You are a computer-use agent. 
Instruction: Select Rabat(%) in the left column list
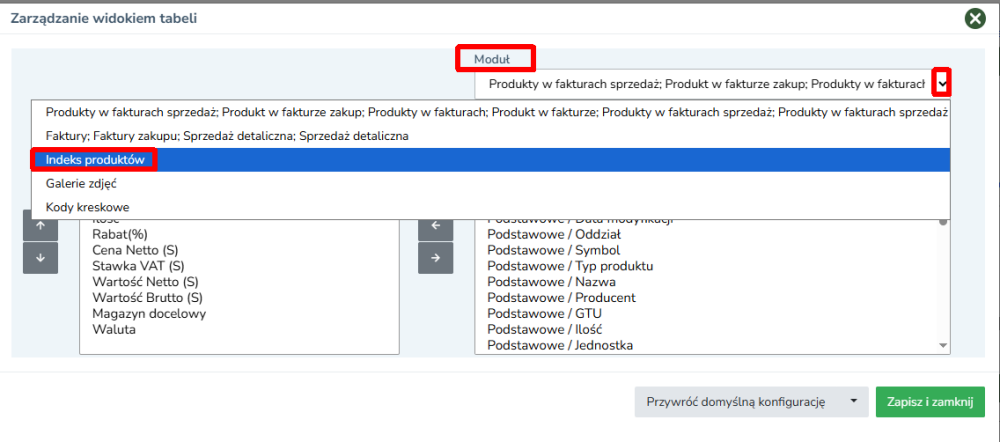119,234
